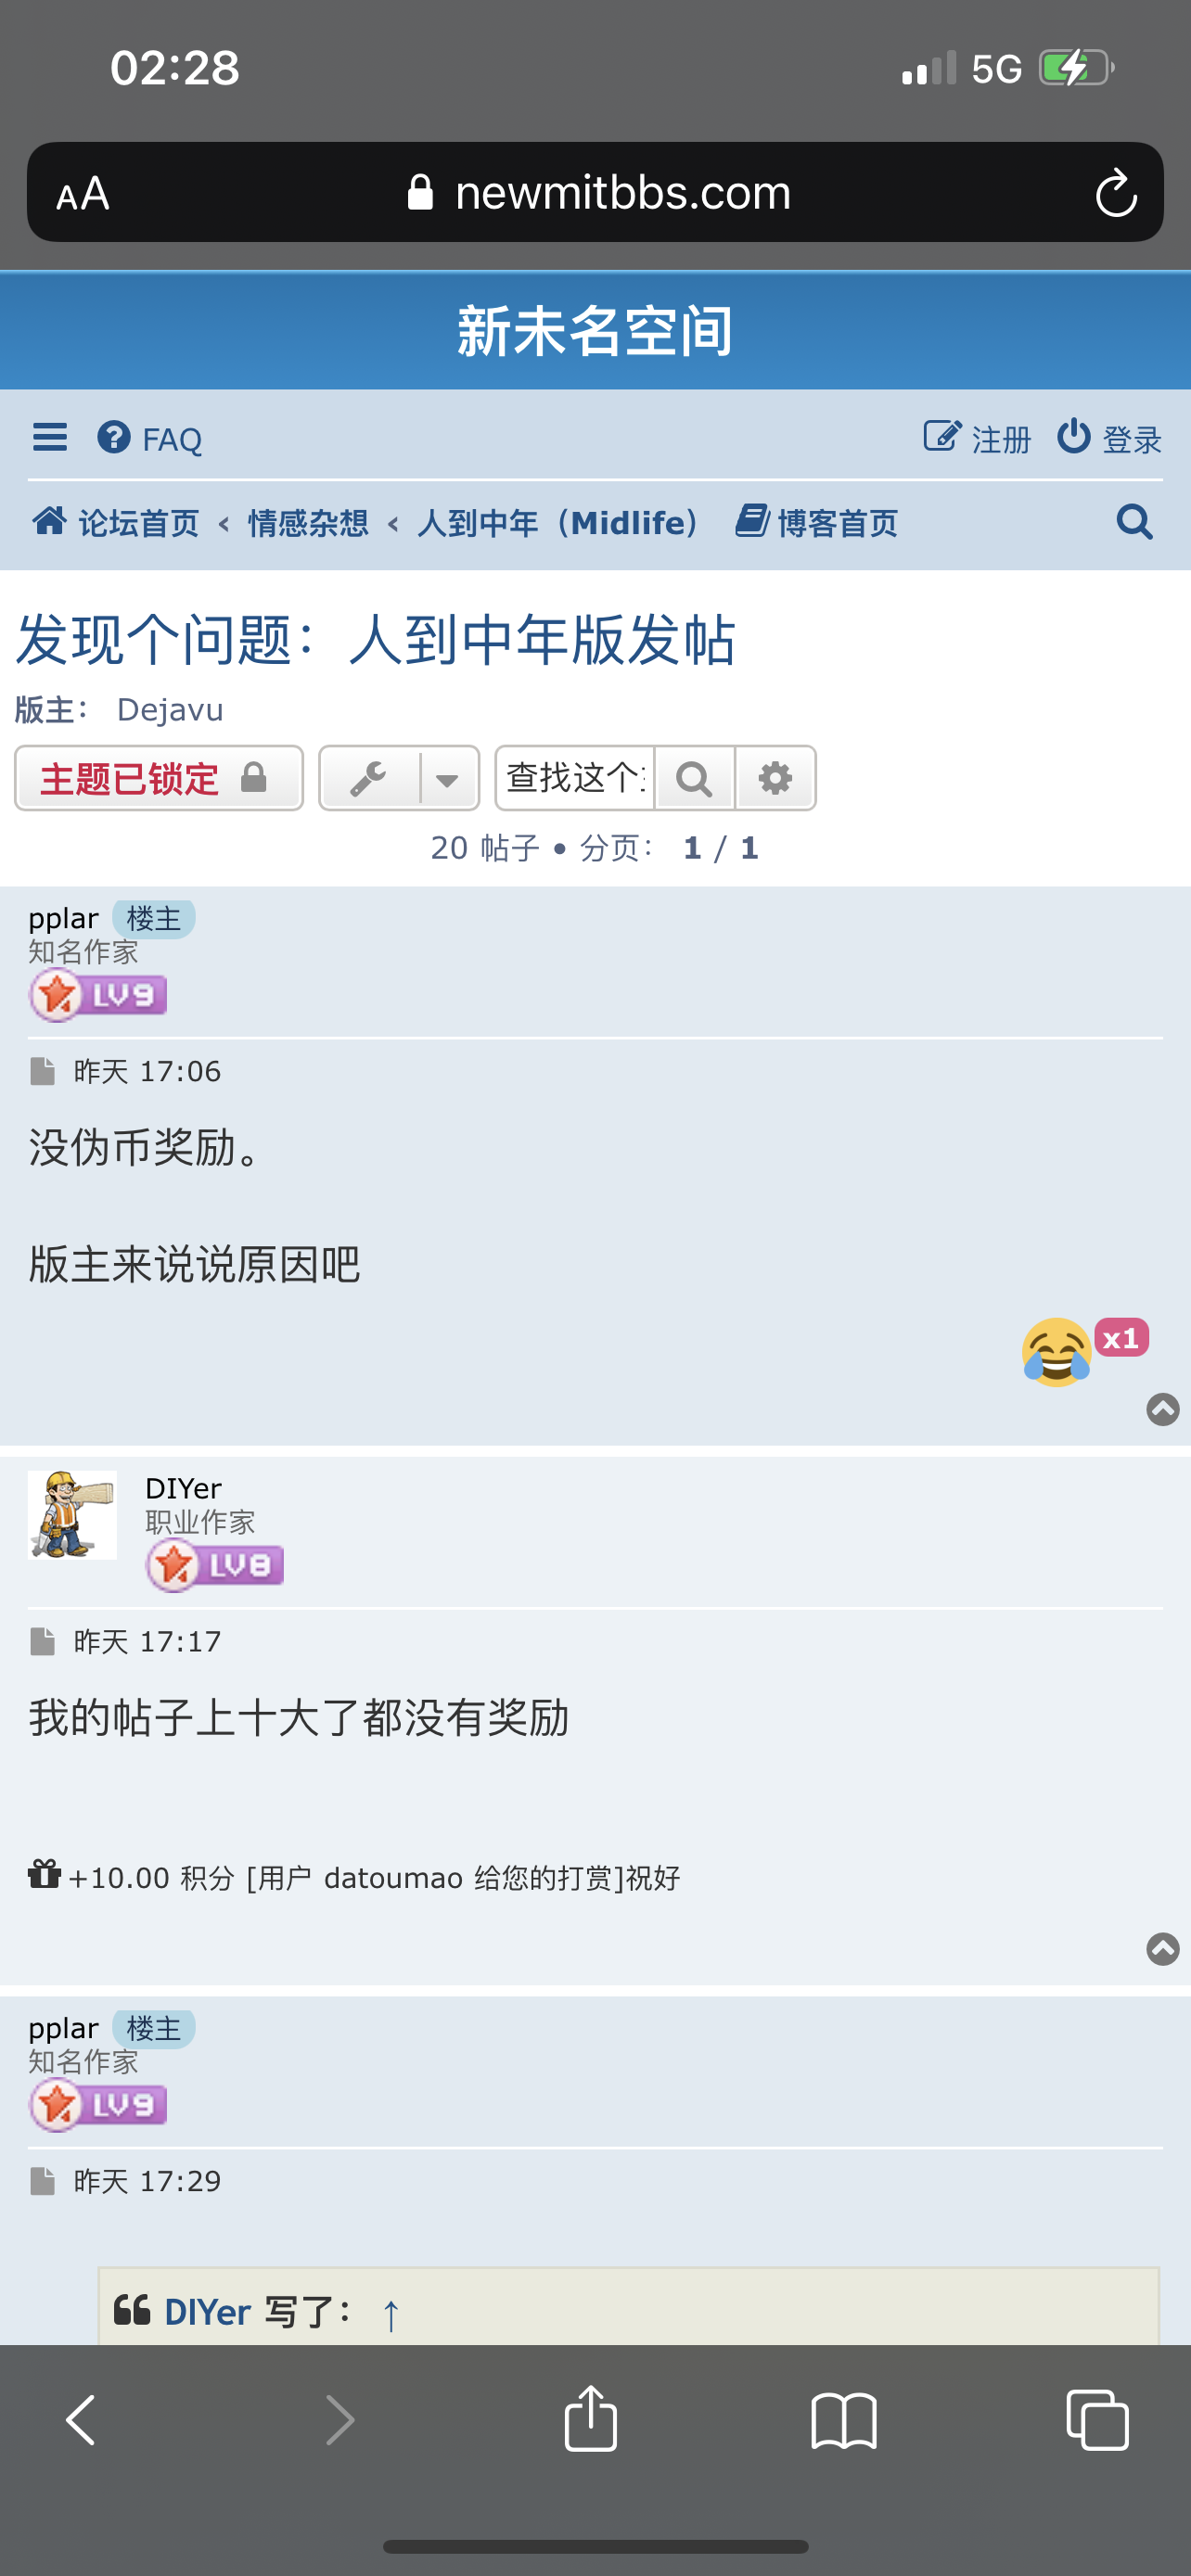Open Safari reader text size options
Image resolution: width=1191 pixels, height=2576 pixels.
pyautogui.click(x=83, y=193)
